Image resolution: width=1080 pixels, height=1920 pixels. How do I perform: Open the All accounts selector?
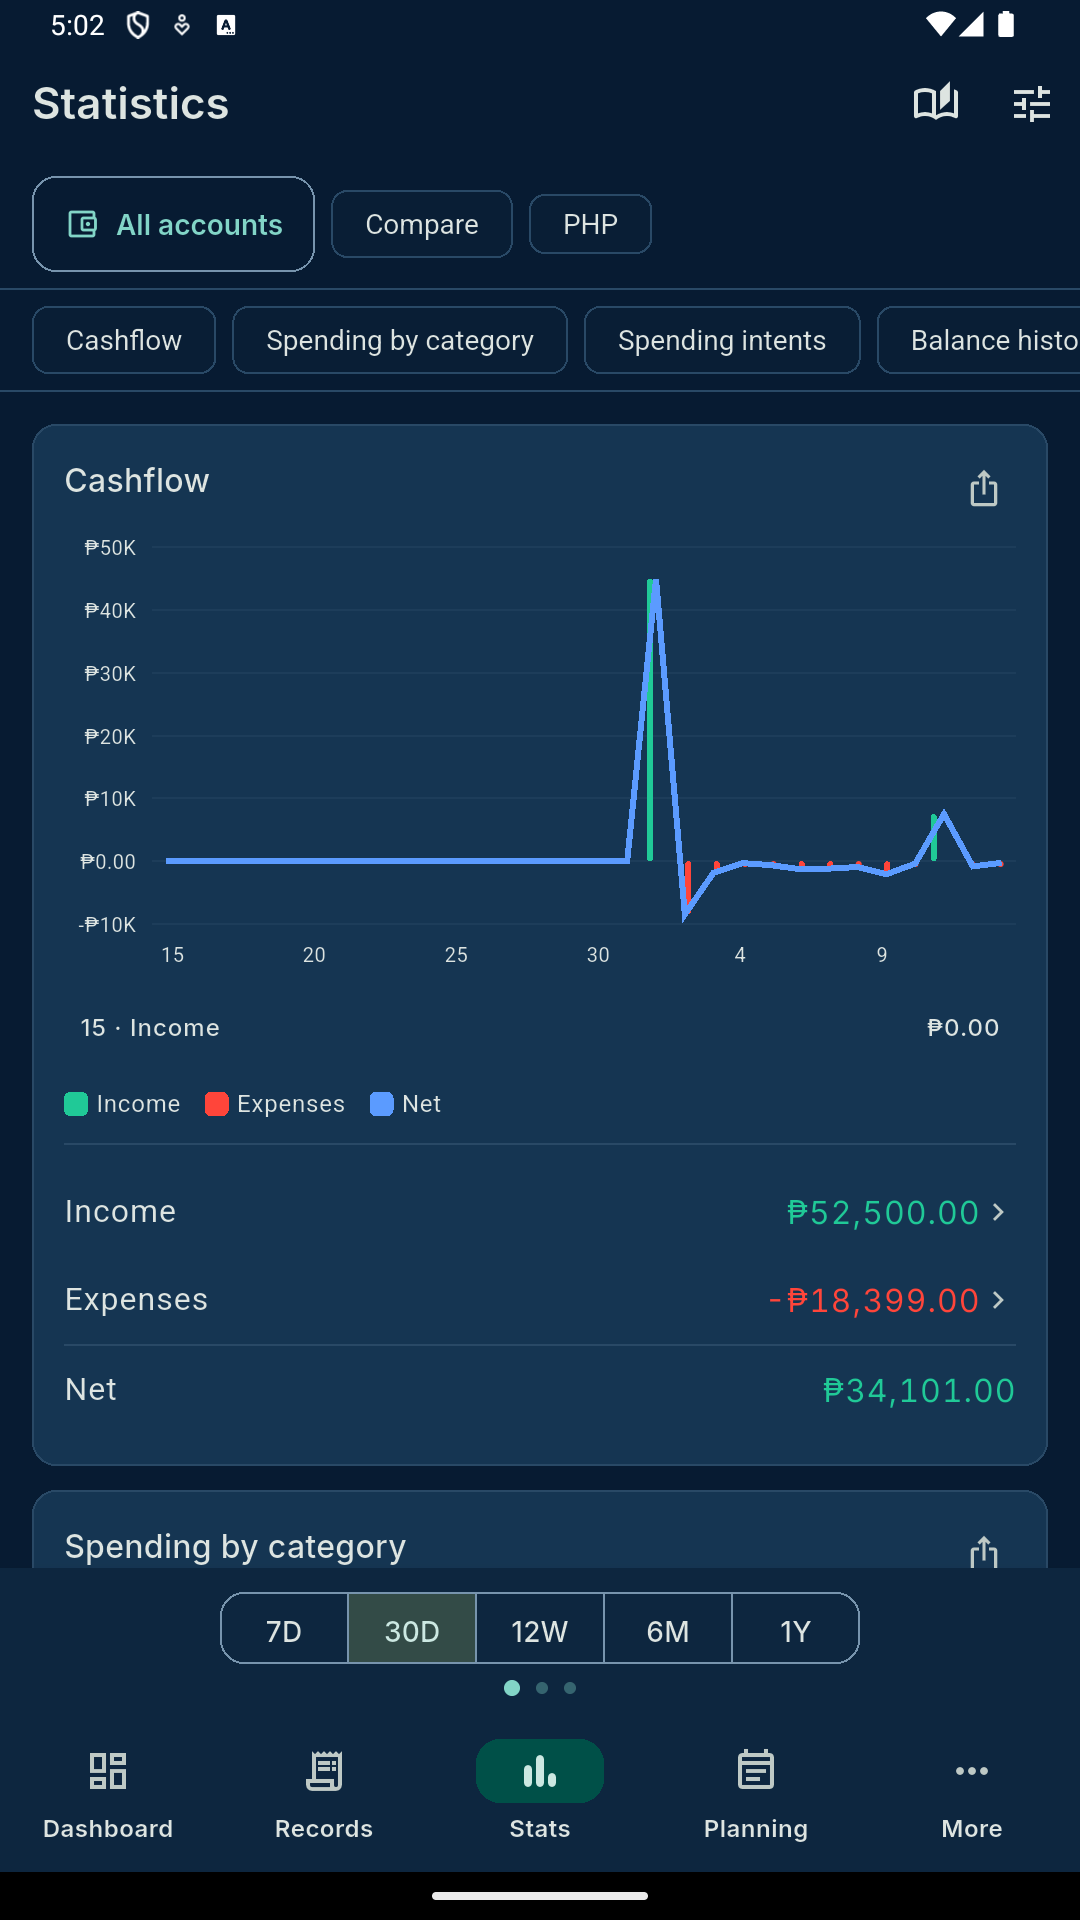pos(174,224)
